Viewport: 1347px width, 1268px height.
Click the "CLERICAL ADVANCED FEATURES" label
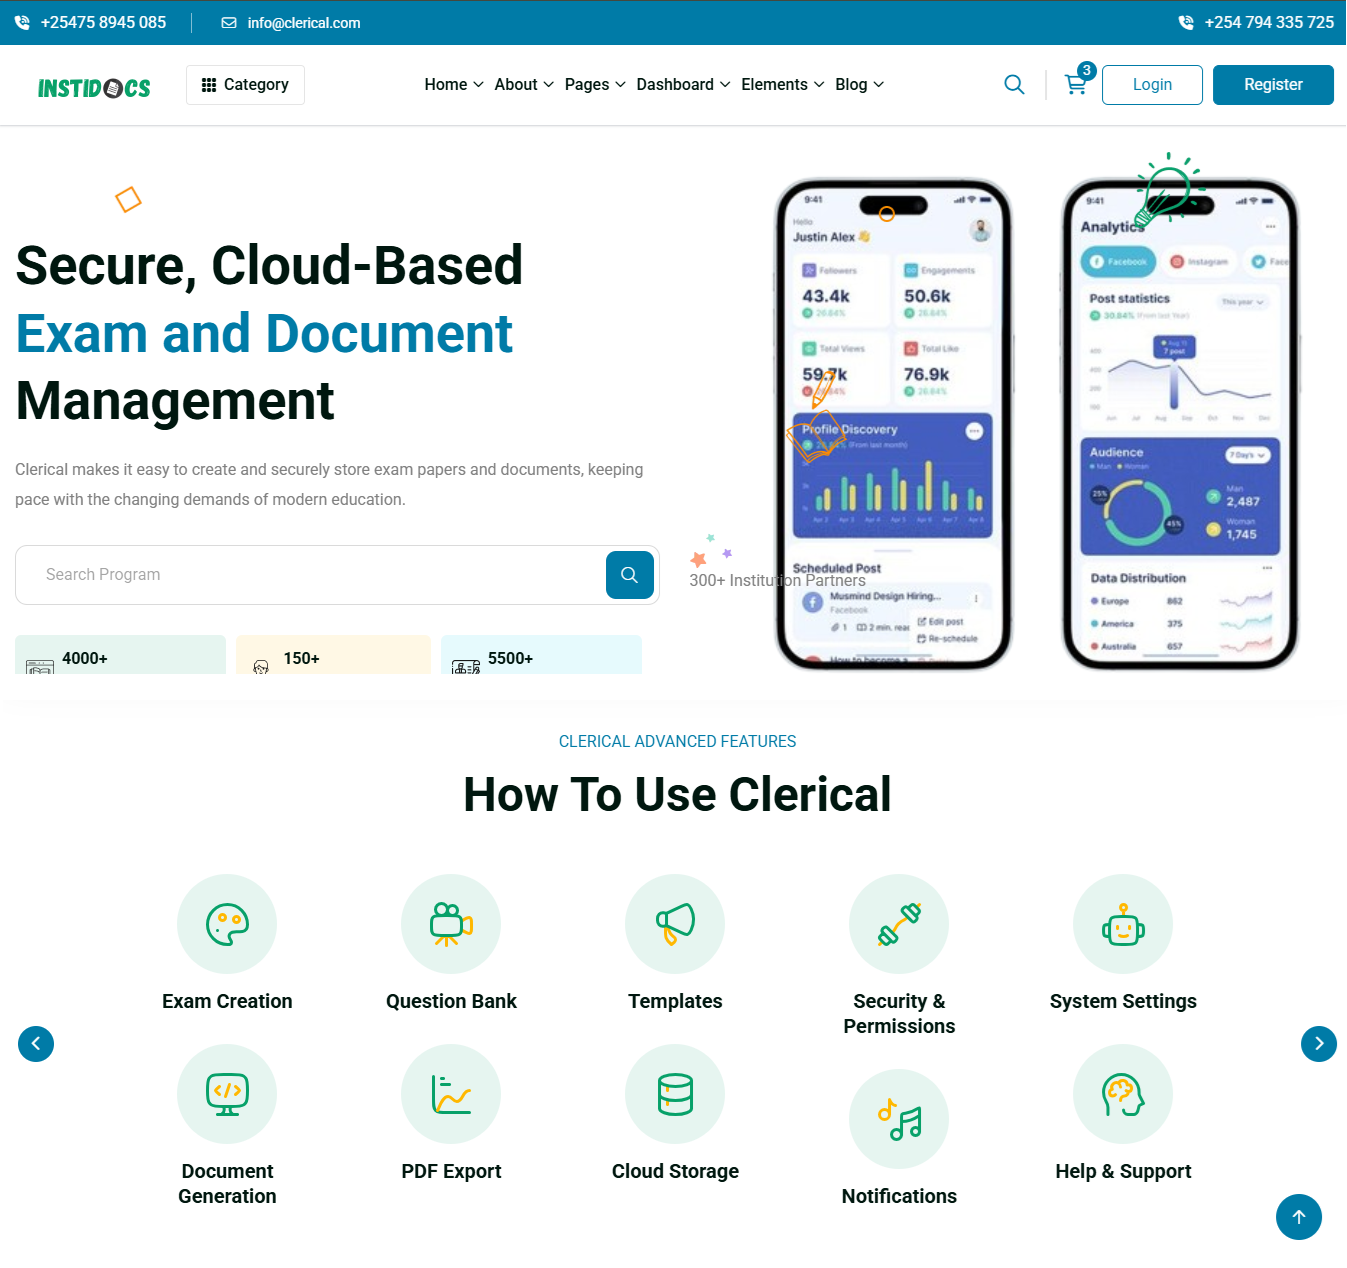pyautogui.click(x=677, y=742)
